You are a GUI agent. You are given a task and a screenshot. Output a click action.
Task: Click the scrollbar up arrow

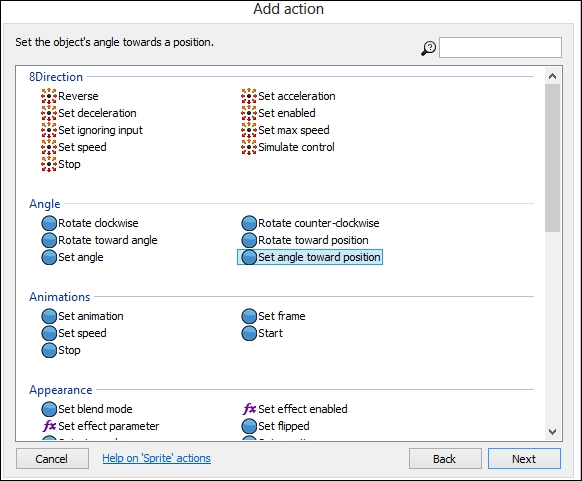552,76
